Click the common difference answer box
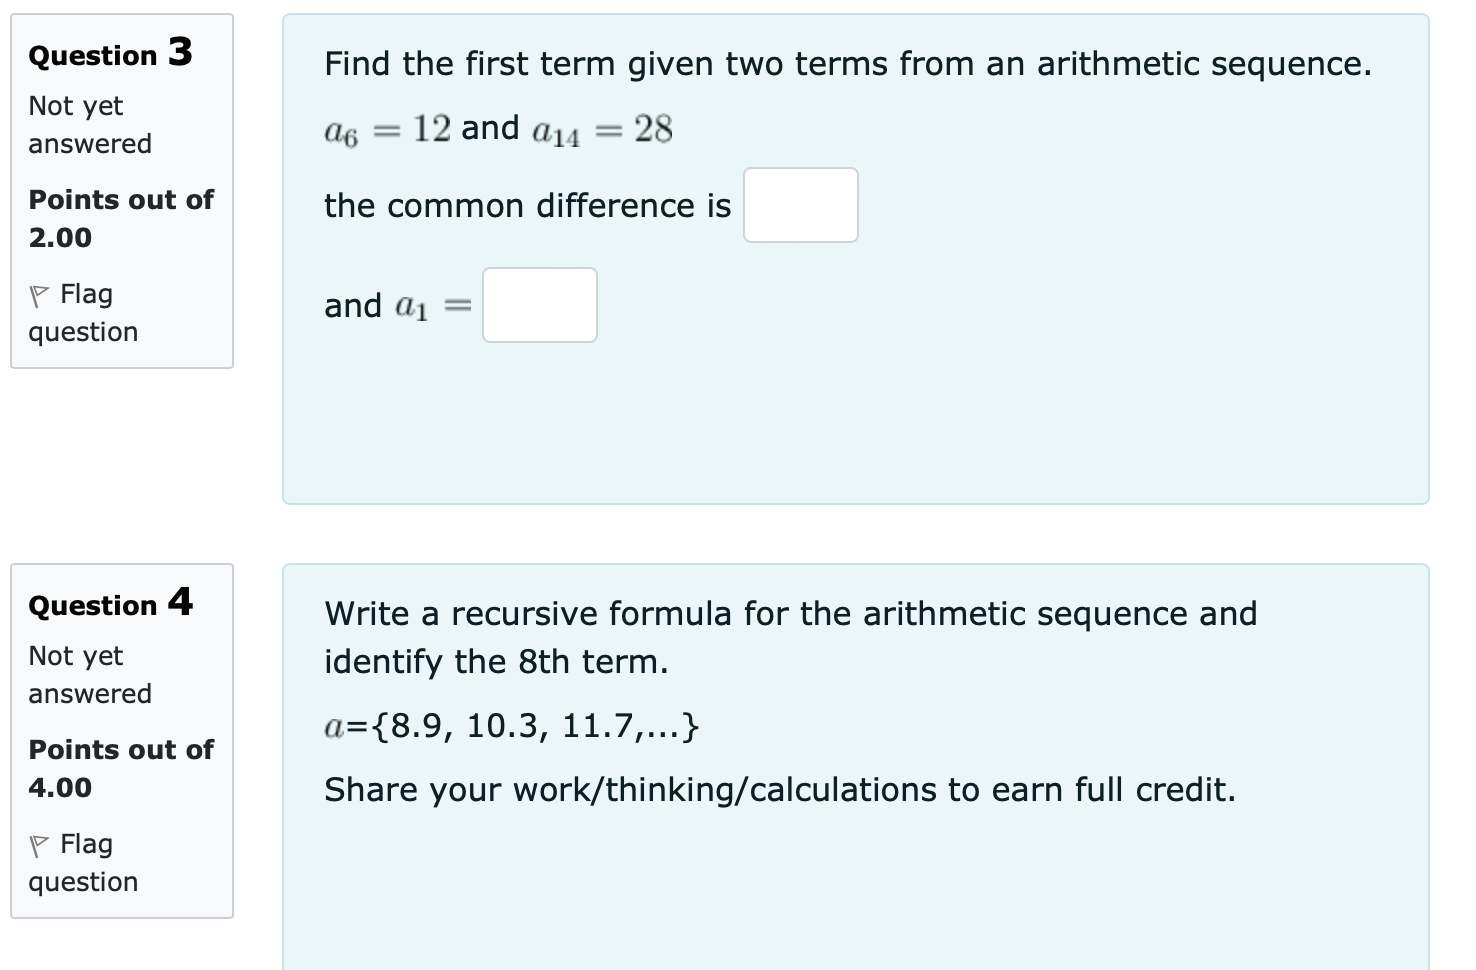This screenshot has width=1476, height=970. pos(800,205)
